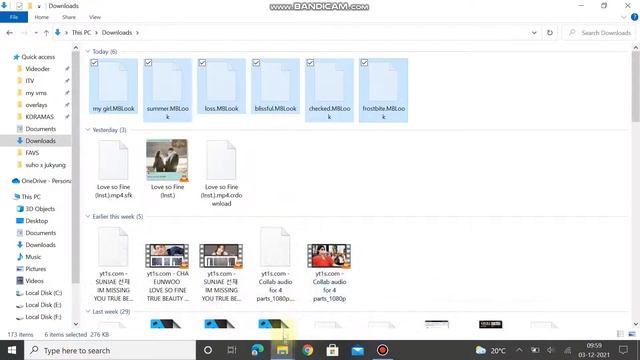Open Local Disk (E:) in sidebar
The width and height of the screenshot is (640, 360).
pos(43,305)
